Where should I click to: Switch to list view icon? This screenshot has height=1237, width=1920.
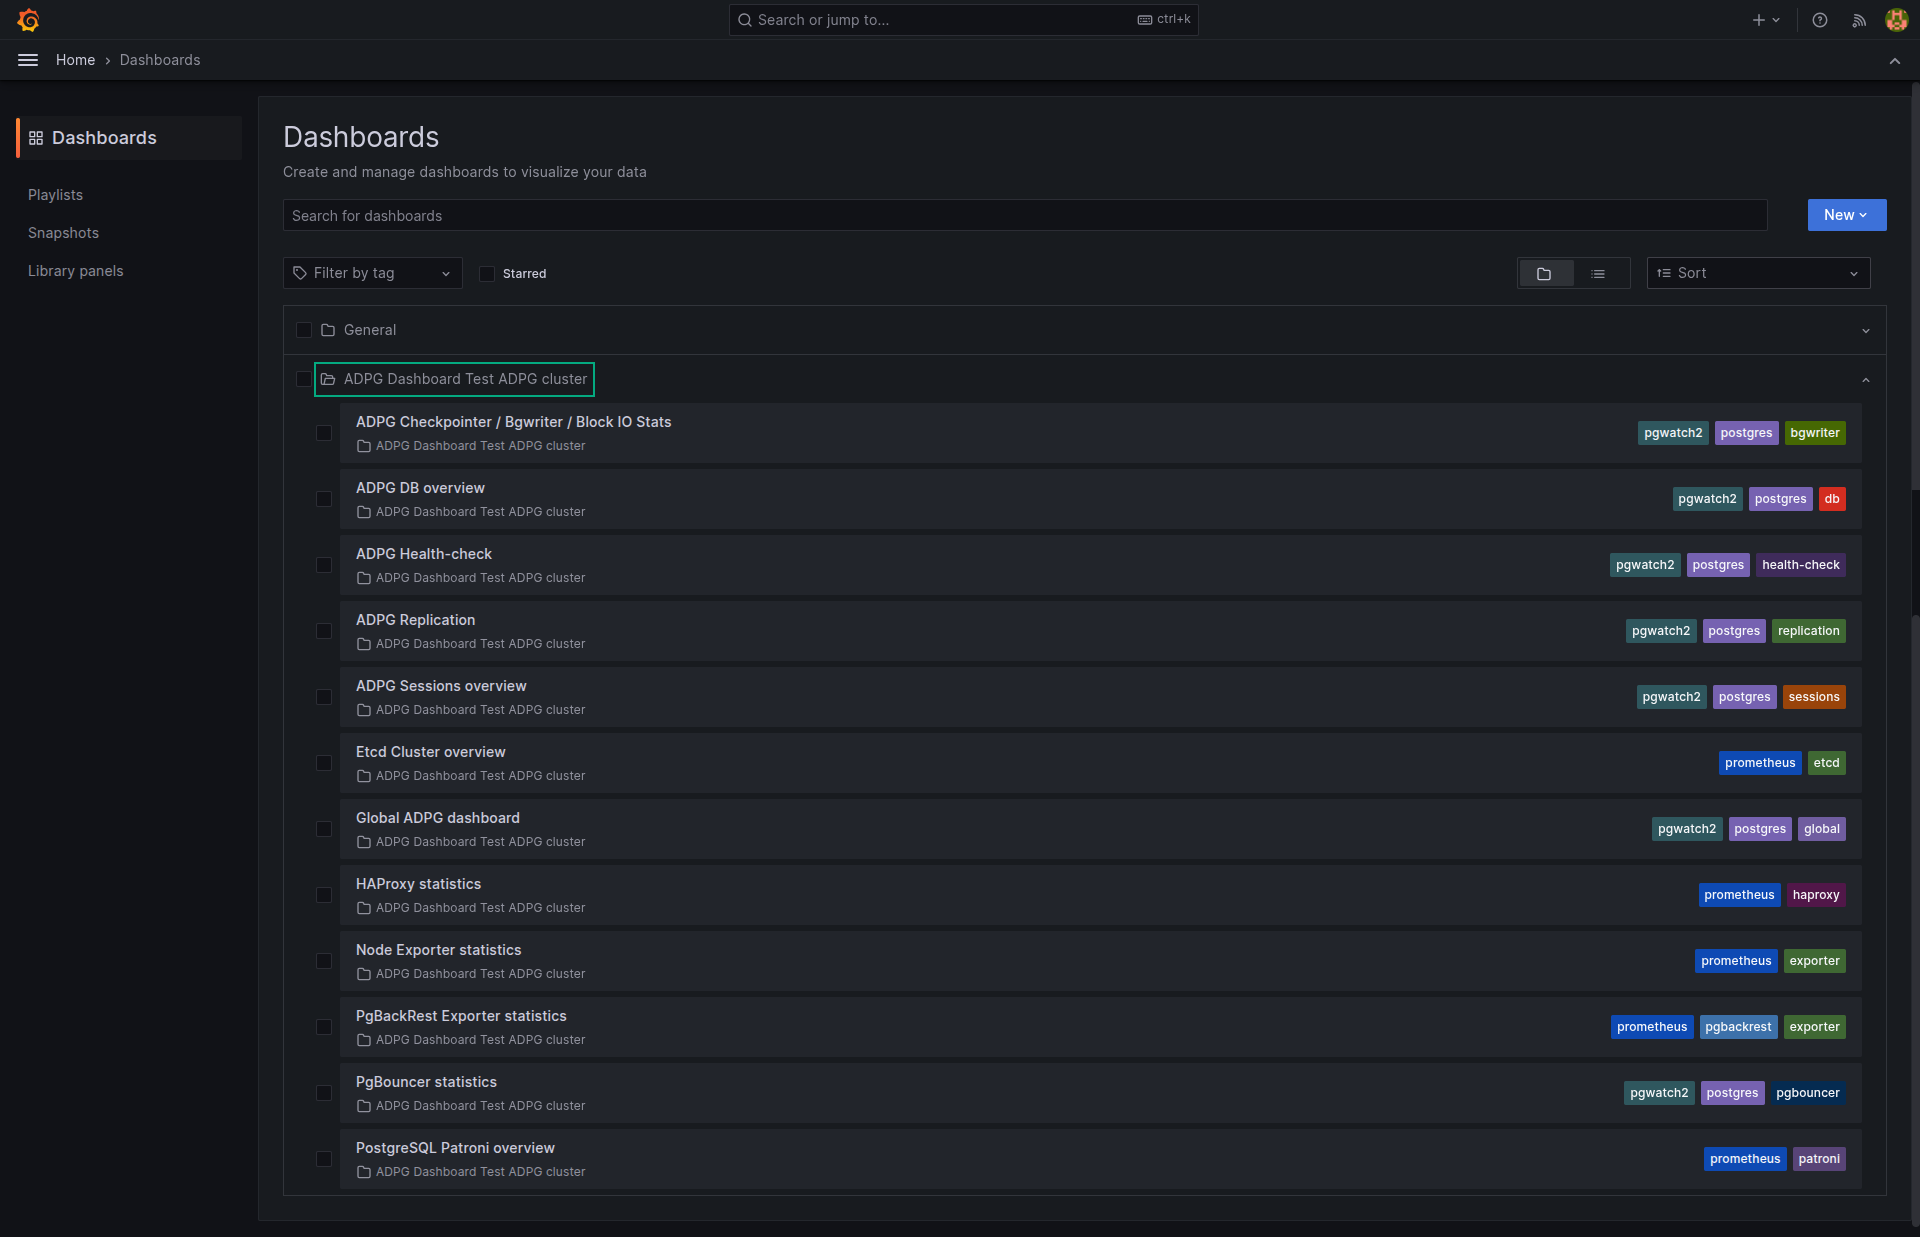click(x=1598, y=273)
